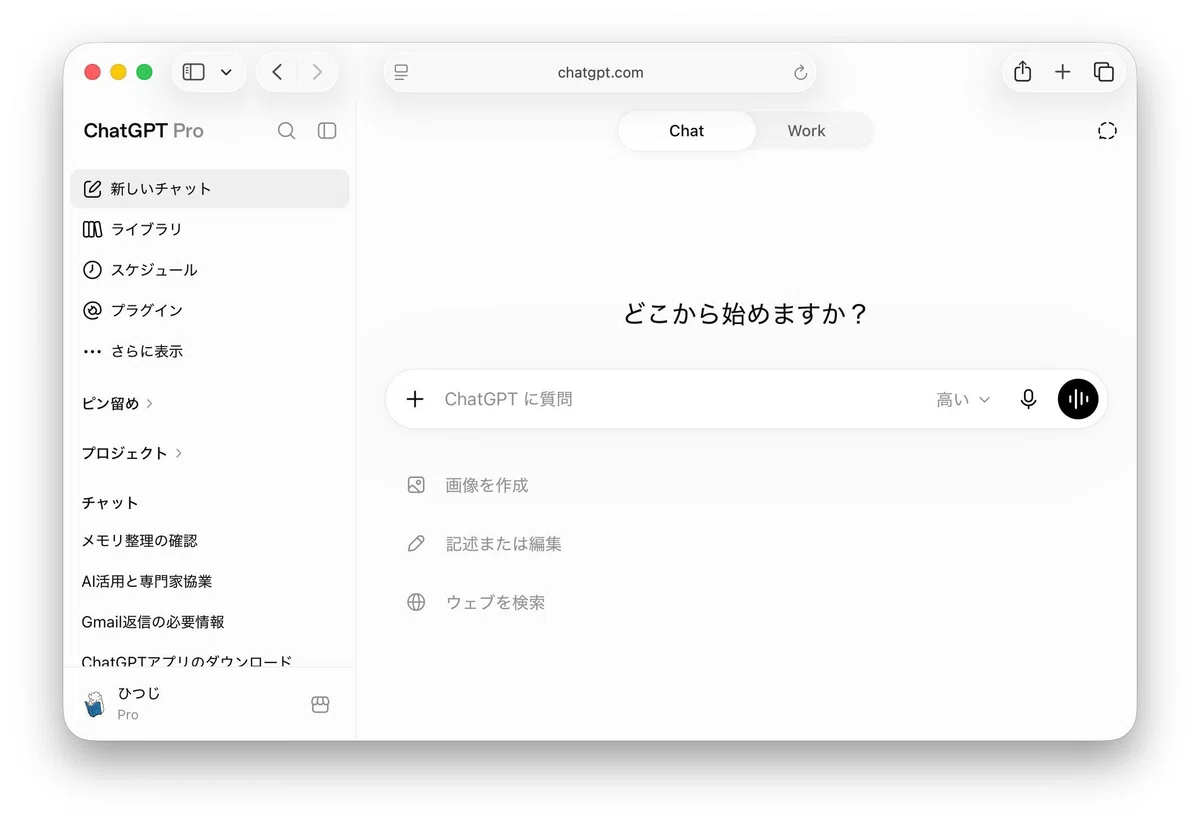Image resolution: width=1200 pixels, height=824 pixels.
Task: Go forward with Safari forward arrow
Action: click(317, 72)
